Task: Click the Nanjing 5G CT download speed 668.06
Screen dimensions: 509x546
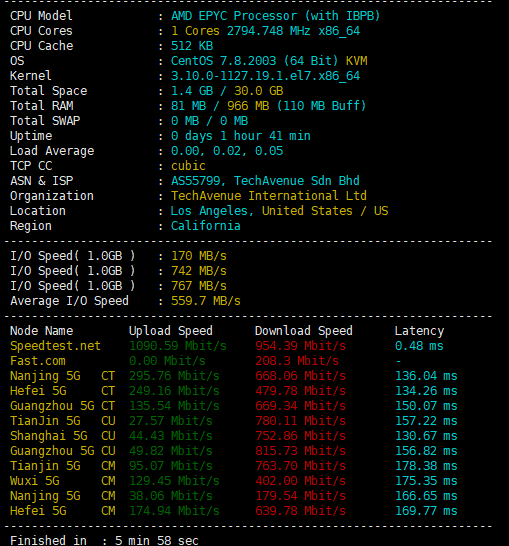Action: coord(300,376)
